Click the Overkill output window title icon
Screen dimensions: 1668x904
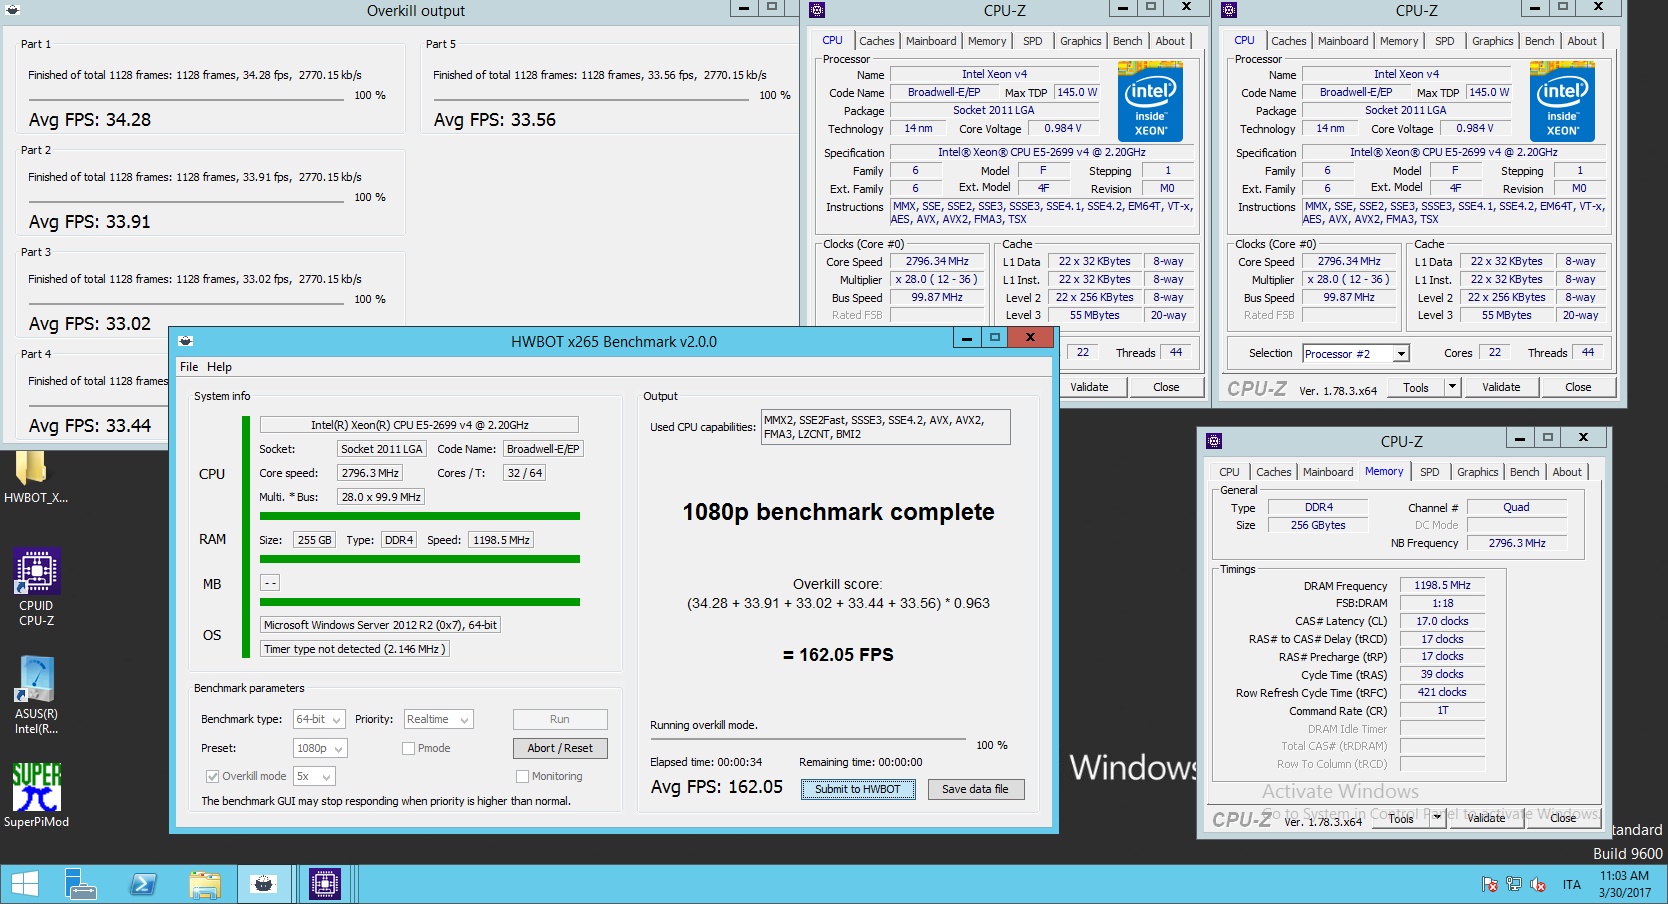[x=13, y=10]
